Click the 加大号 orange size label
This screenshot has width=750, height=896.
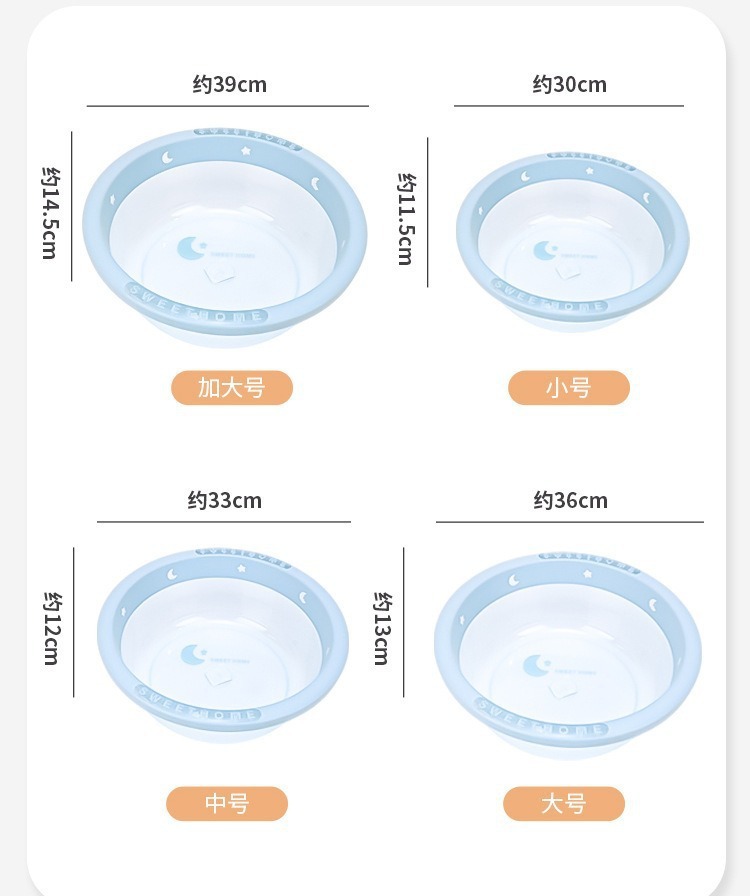[232, 388]
